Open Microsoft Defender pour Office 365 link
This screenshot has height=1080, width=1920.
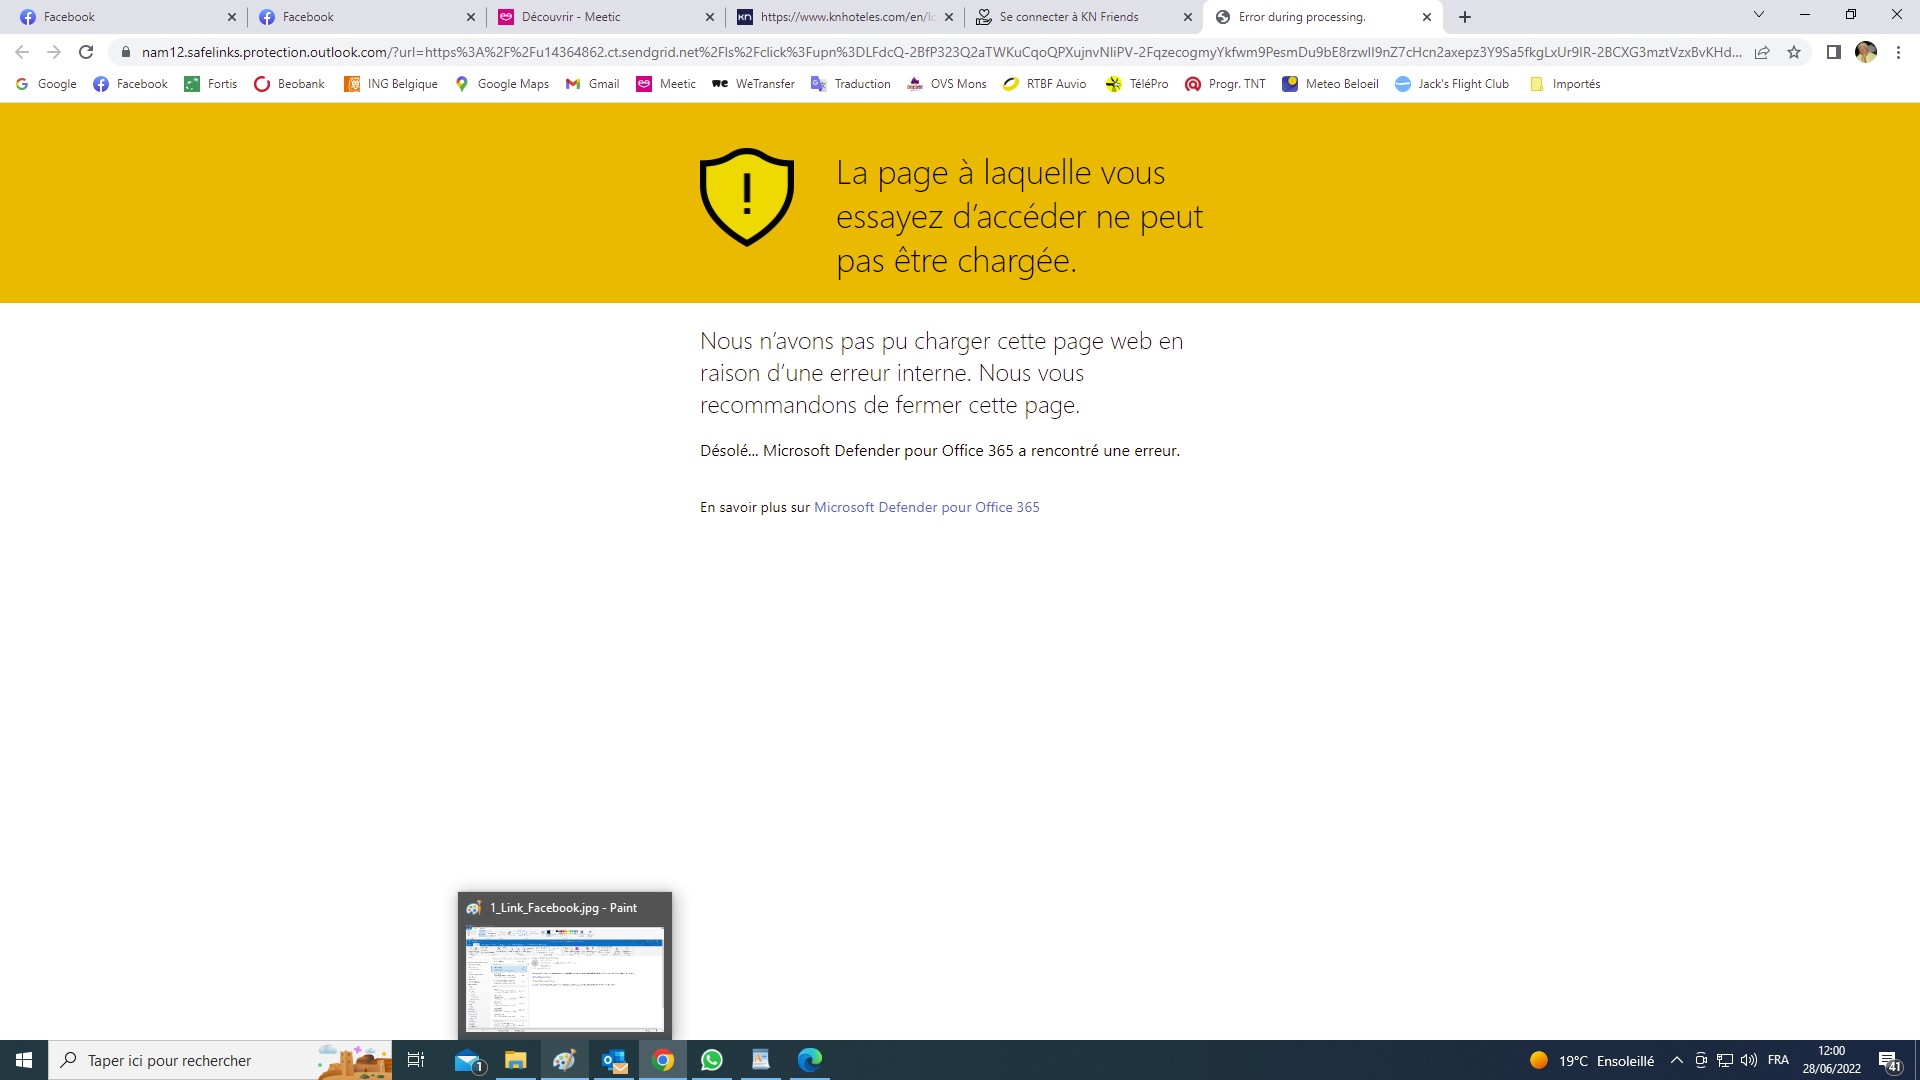click(x=926, y=507)
